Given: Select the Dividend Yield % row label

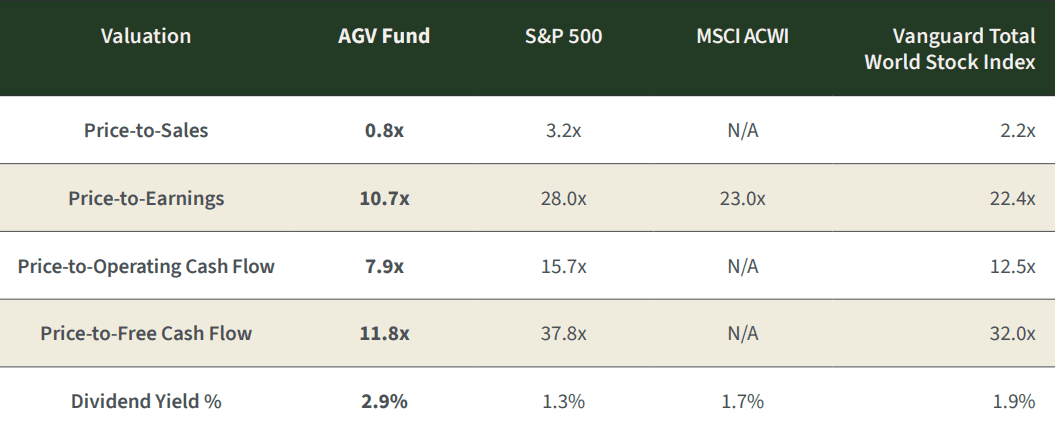Looking at the screenshot, I should click(x=146, y=402).
